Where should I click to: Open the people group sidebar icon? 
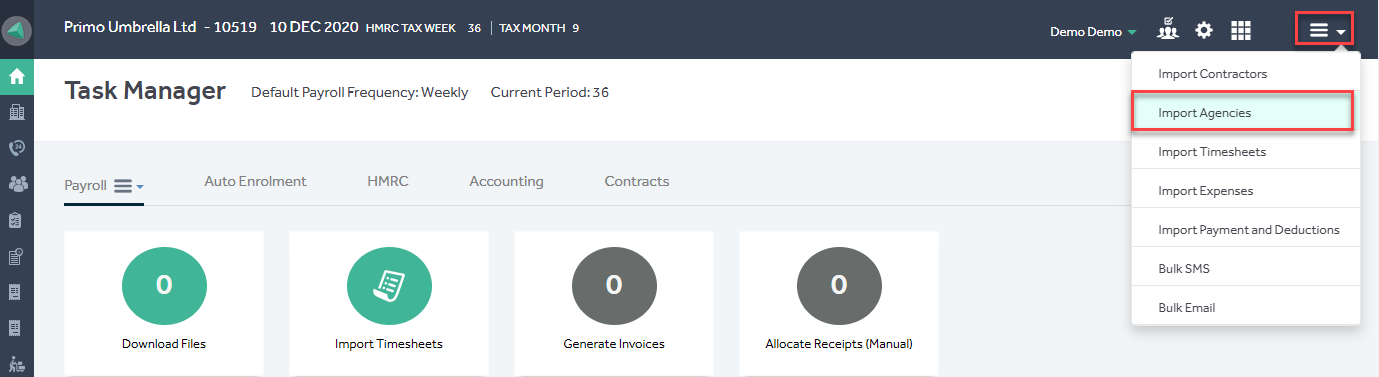[x=16, y=184]
